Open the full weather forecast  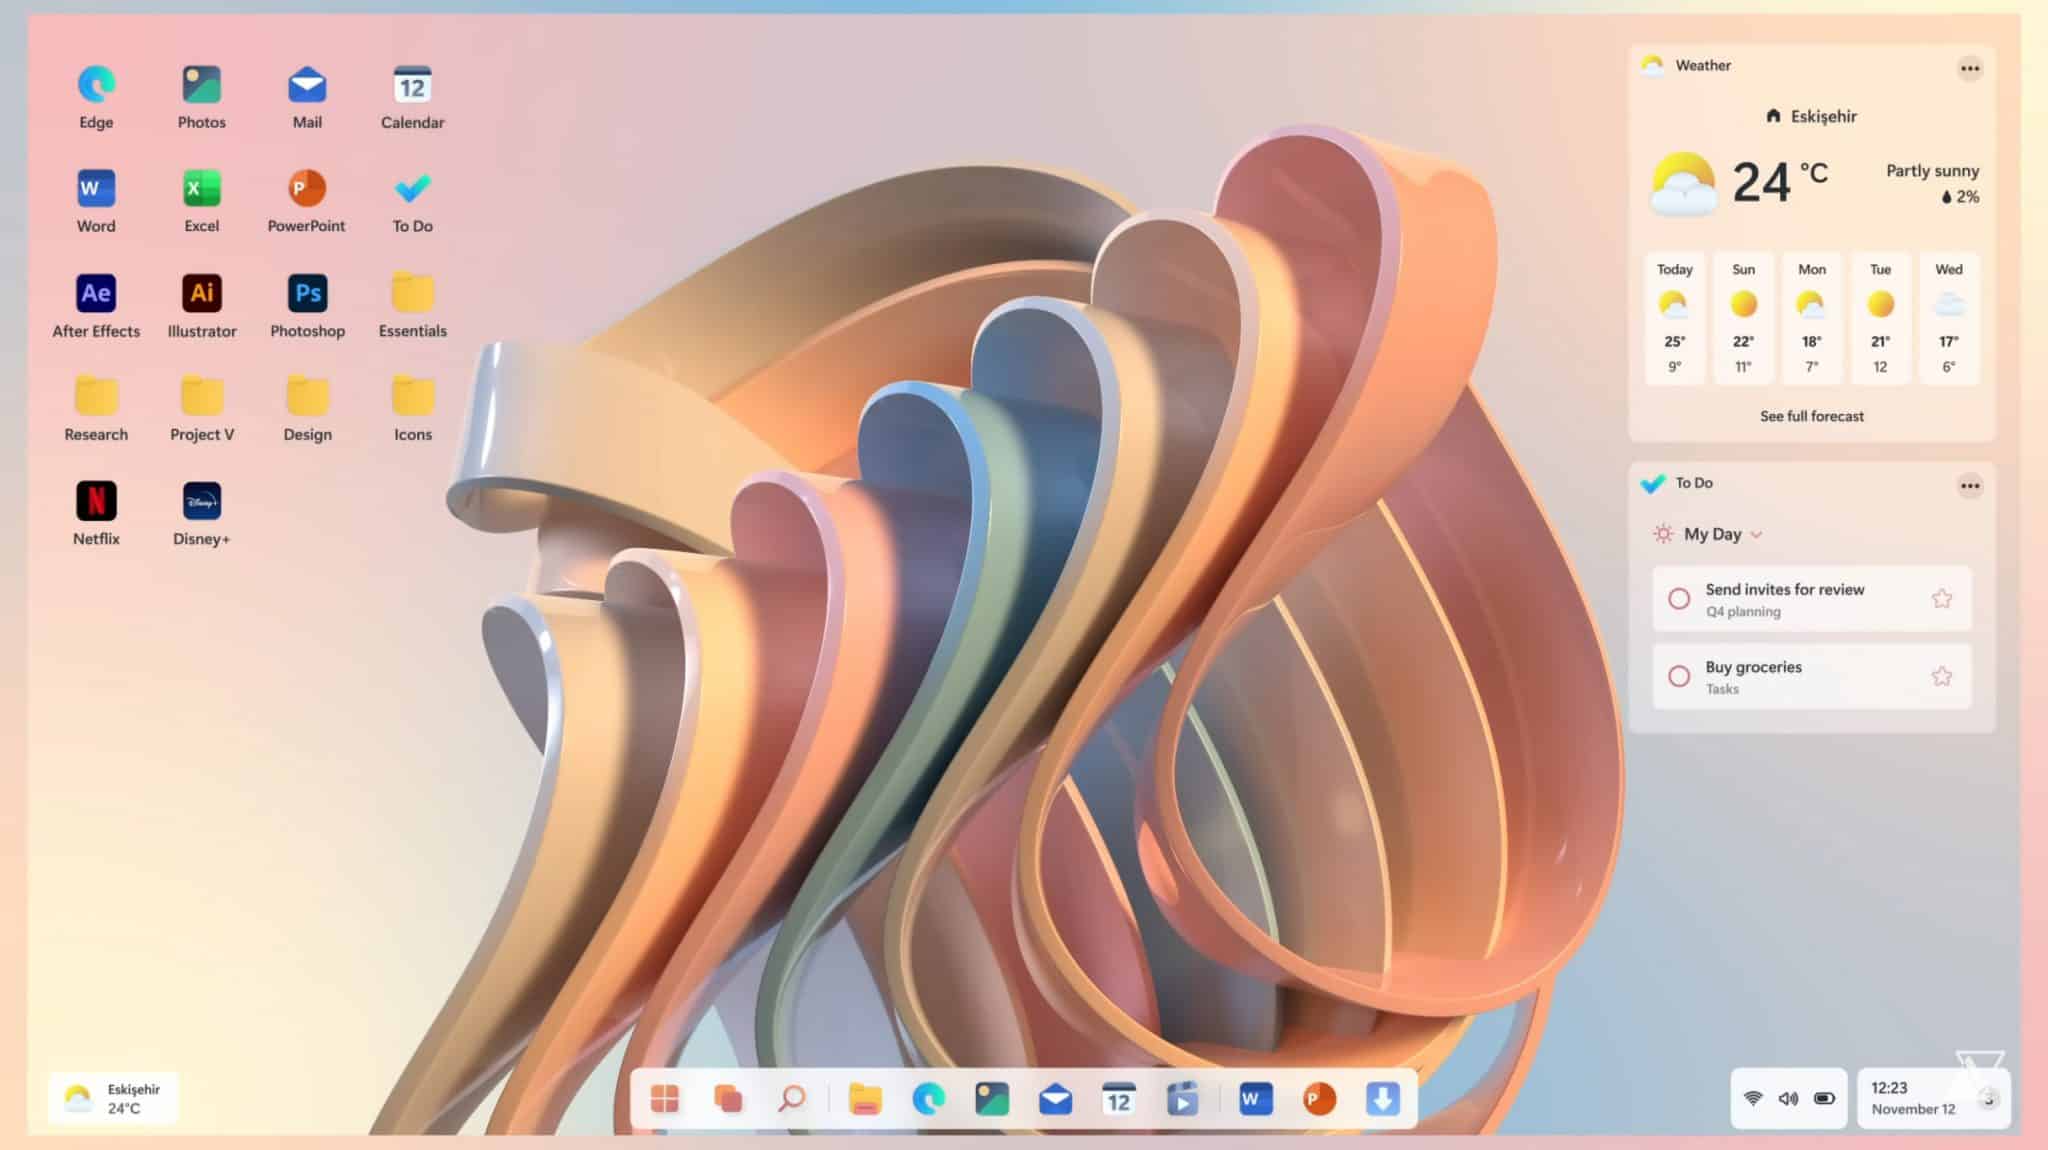tap(1811, 416)
